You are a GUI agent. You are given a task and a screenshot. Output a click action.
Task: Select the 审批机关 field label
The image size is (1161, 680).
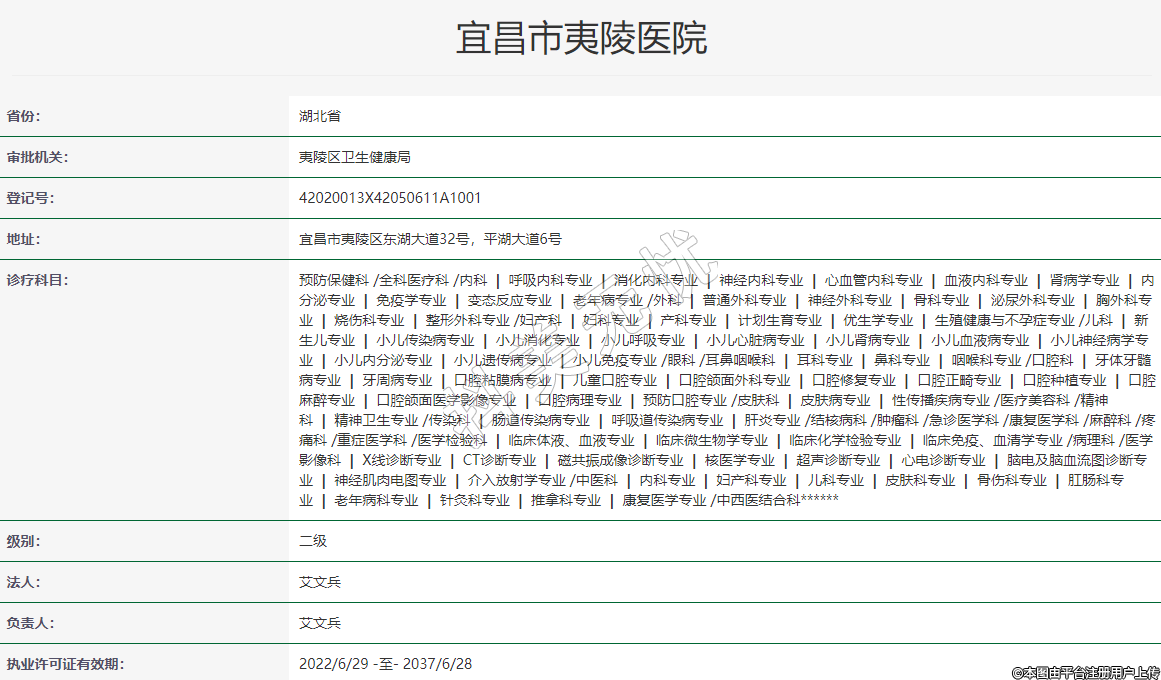pyautogui.click(x=37, y=157)
